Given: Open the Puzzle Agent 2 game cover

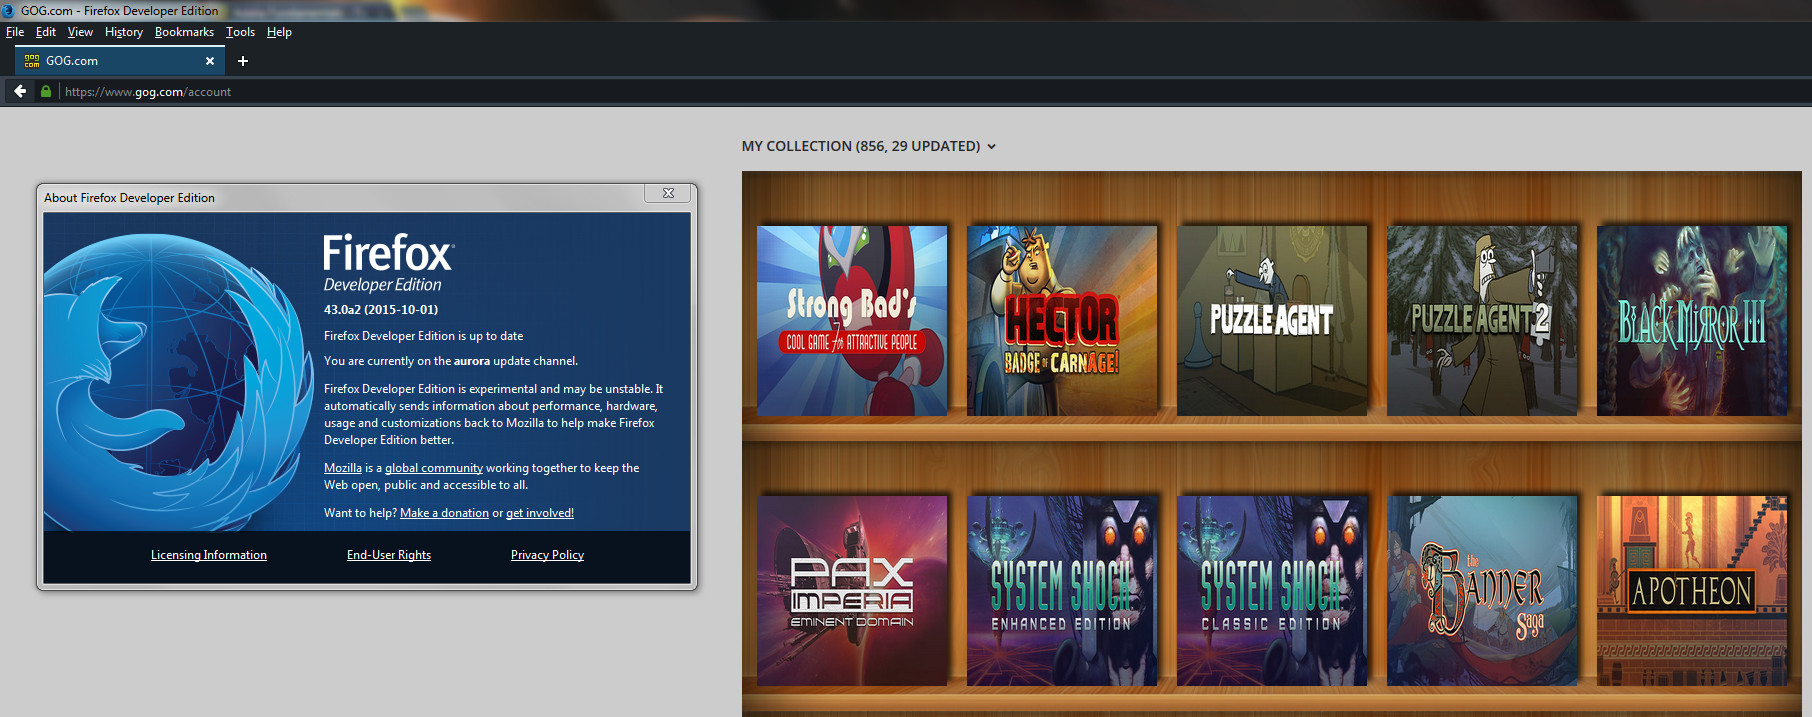Looking at the screenshot, I should (x=1482, y=320).
